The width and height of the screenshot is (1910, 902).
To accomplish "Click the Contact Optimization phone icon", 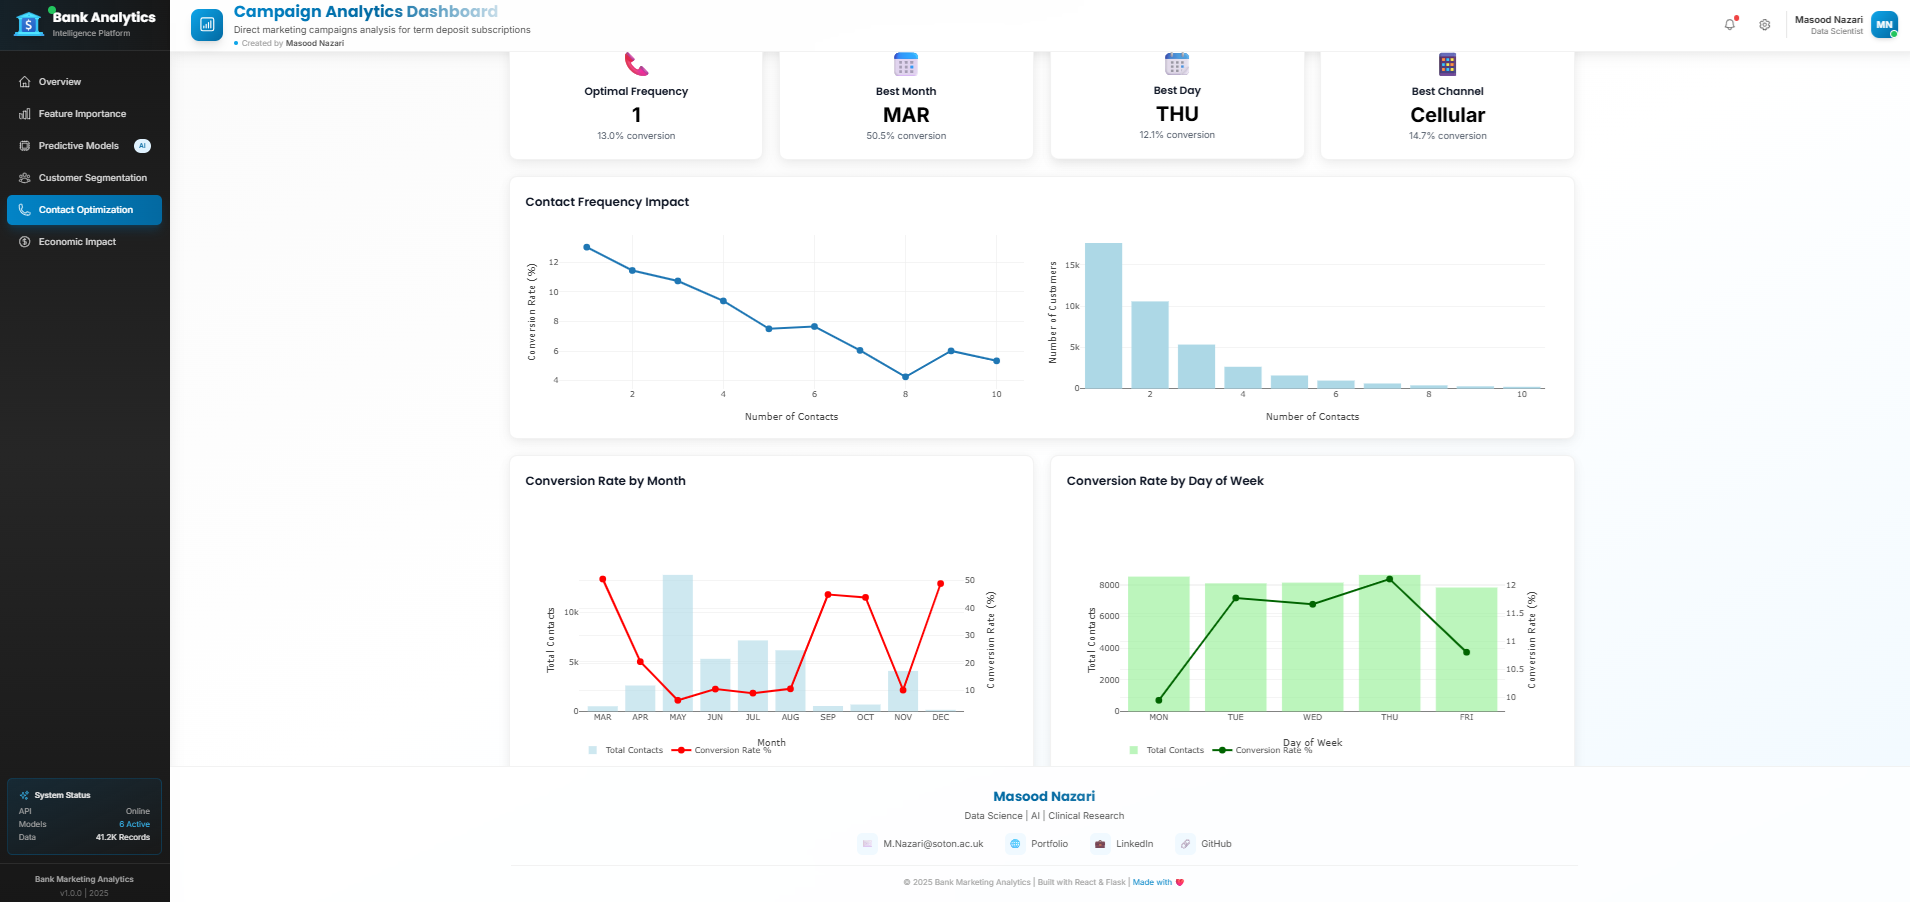I will [x=24, y=210].
